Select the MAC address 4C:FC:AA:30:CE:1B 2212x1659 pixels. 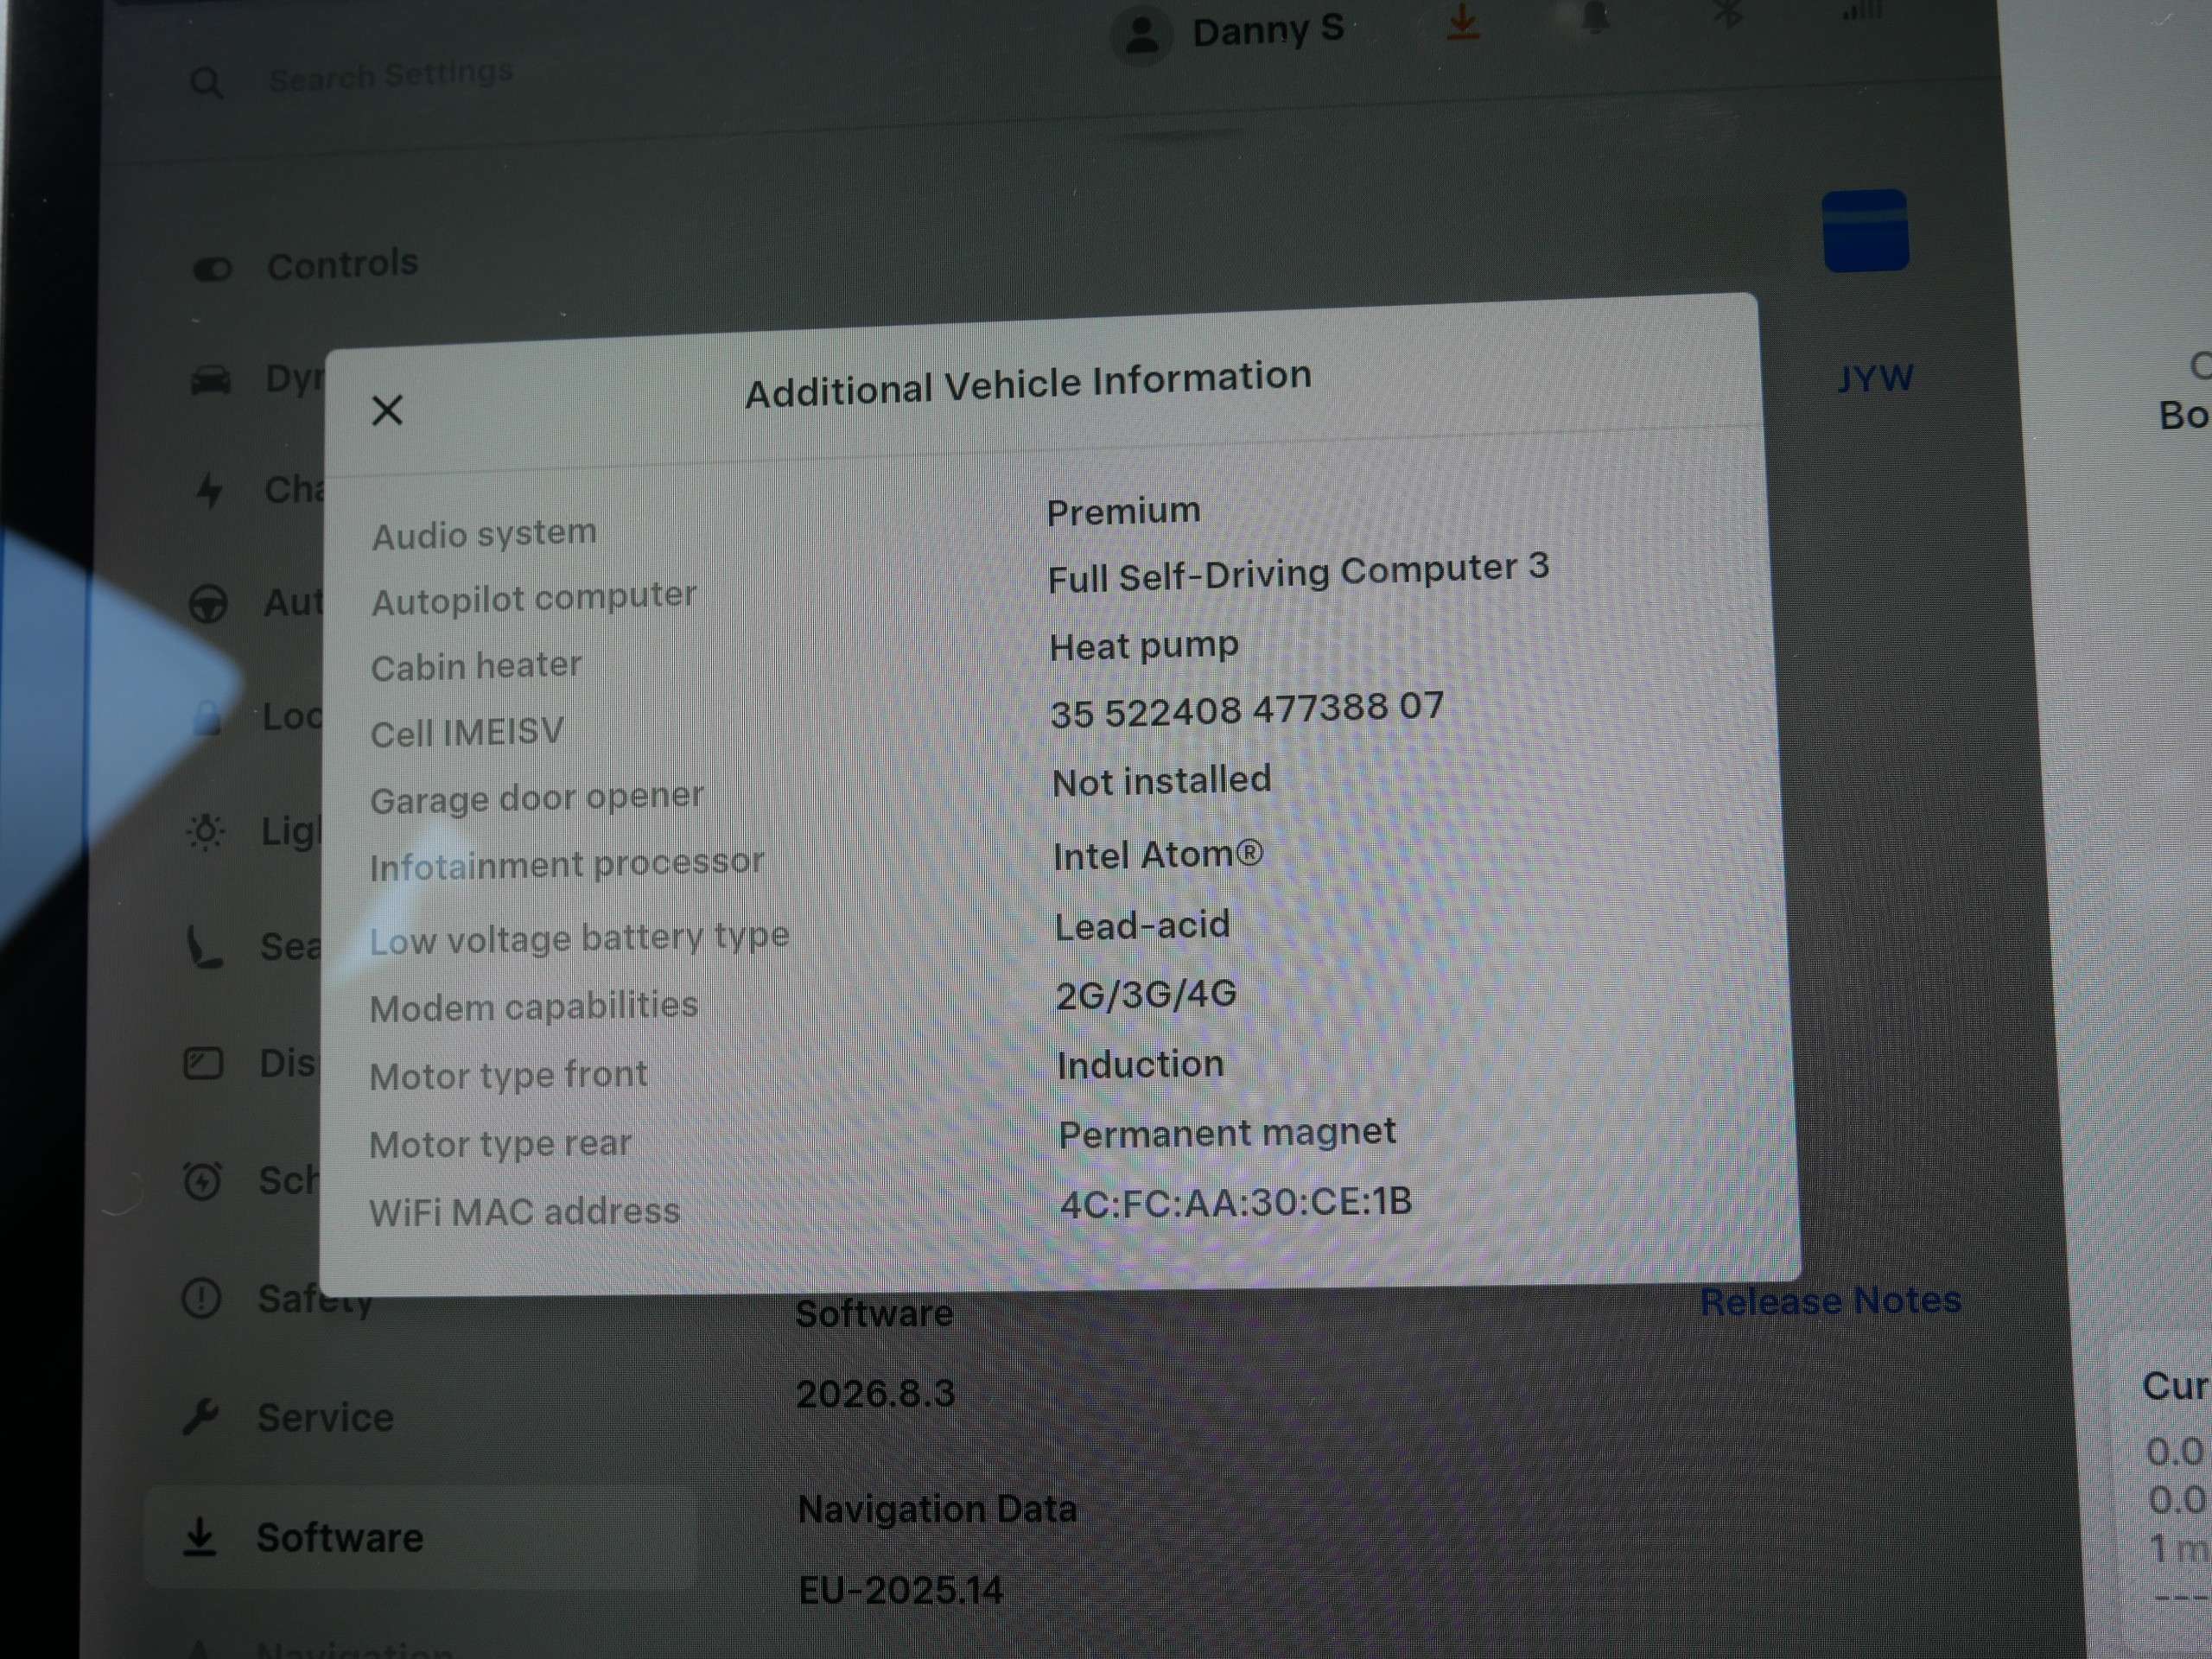1236,1202
